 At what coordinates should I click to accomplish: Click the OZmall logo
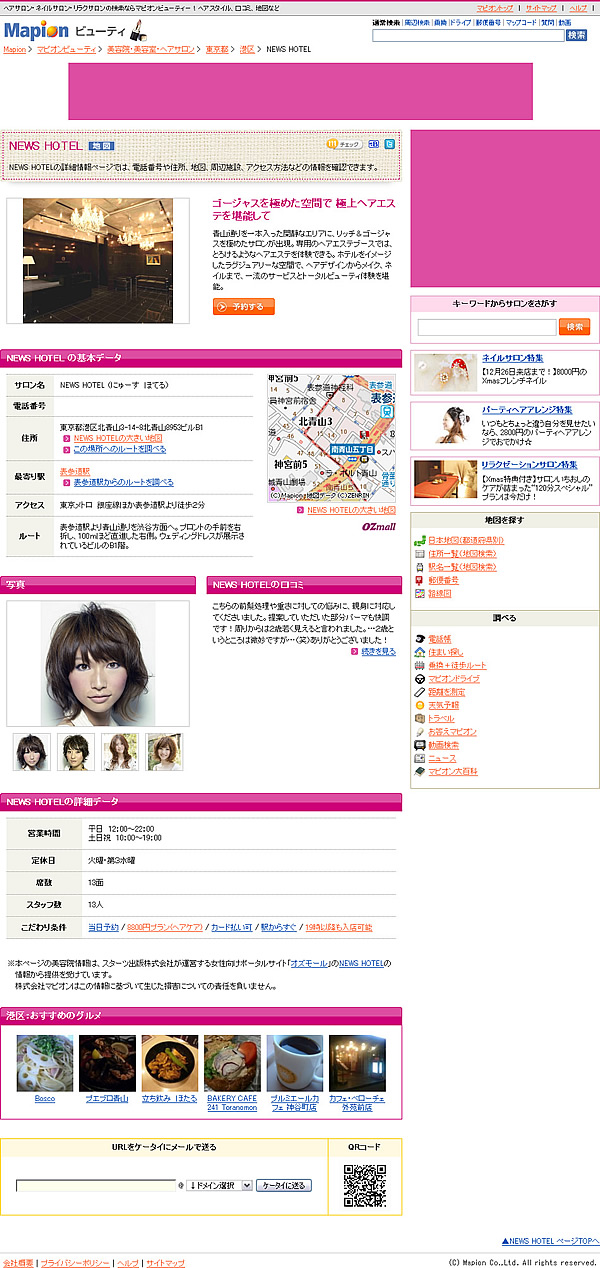point(379,526)
